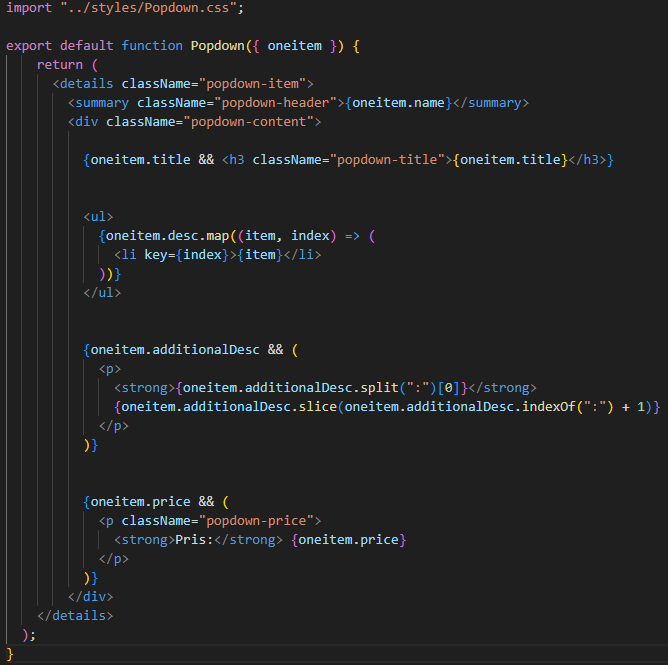Click "oneitem.additionalDesc &&" condition line
This screenshot has height=665, width=668.
(190, 350)
